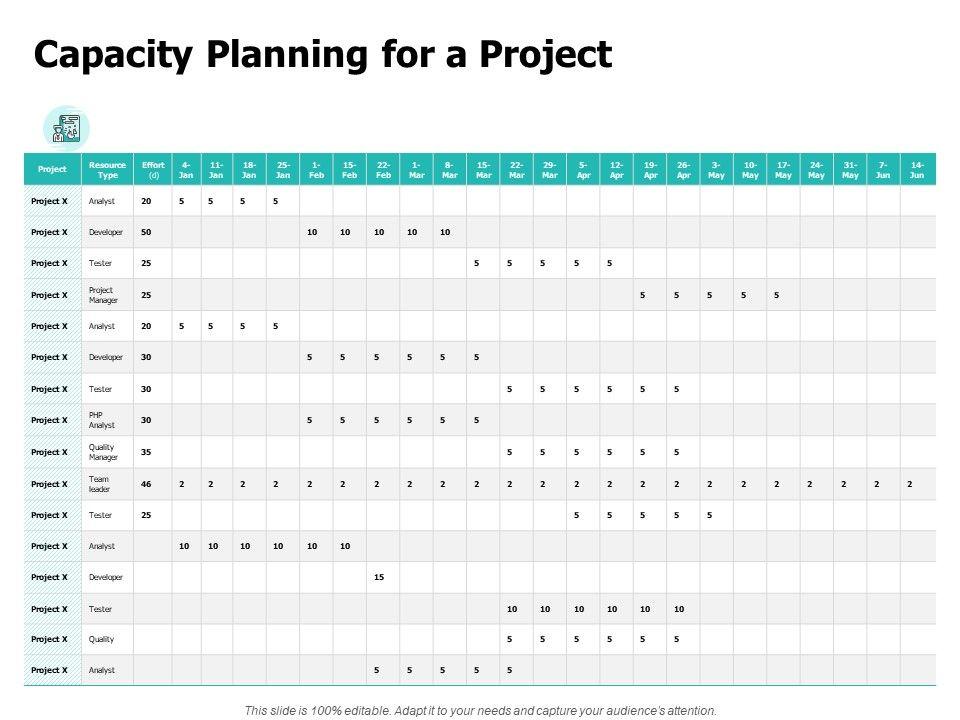Click the 'Effort (d)' header cell

pyautogui.click(x=153, y=169)
